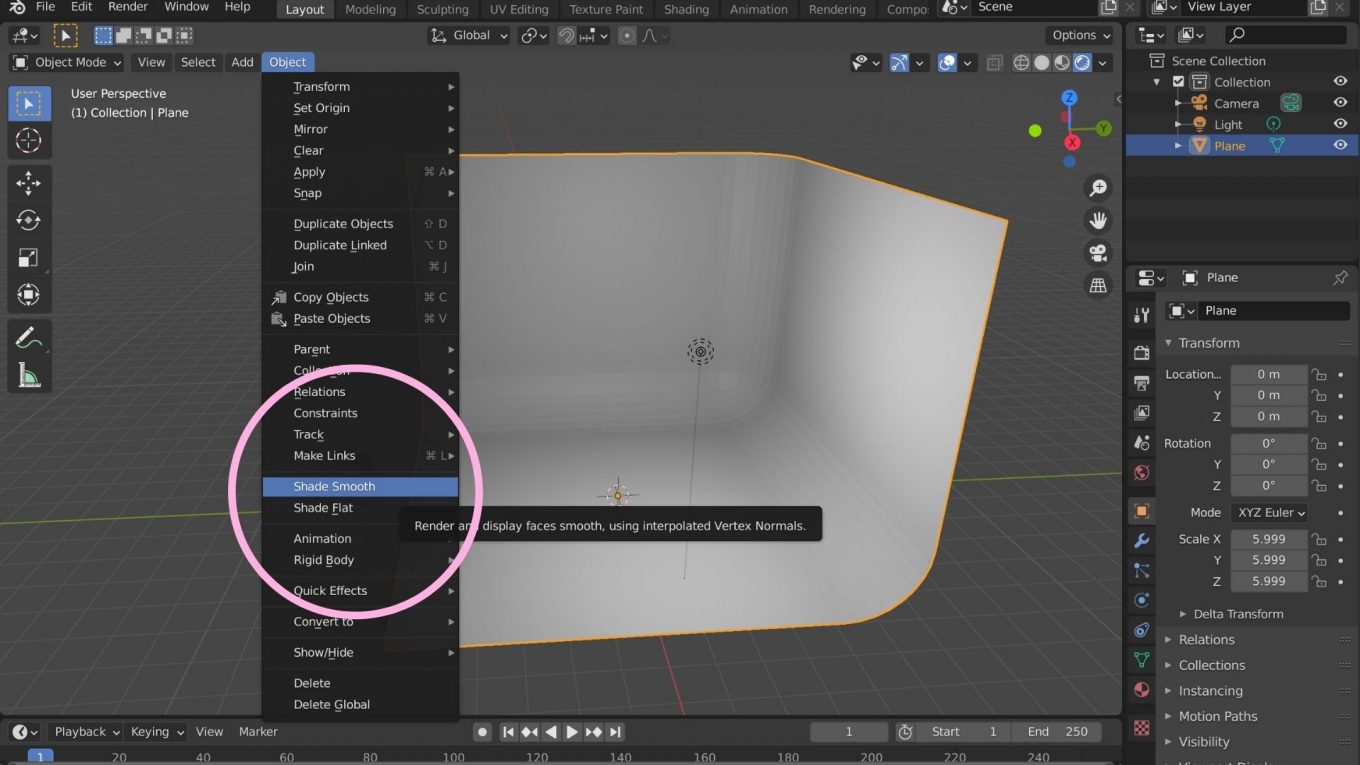Open the Transform Orientation Global dropdown
The height and width of the screenshot is (765, 1360).
coord(470,35)
